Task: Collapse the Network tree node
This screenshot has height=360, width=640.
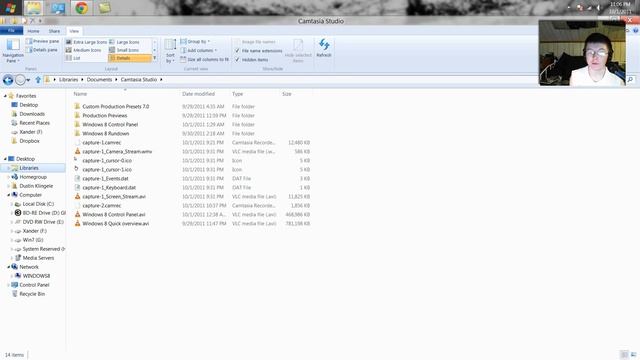Action: point(9,267)
